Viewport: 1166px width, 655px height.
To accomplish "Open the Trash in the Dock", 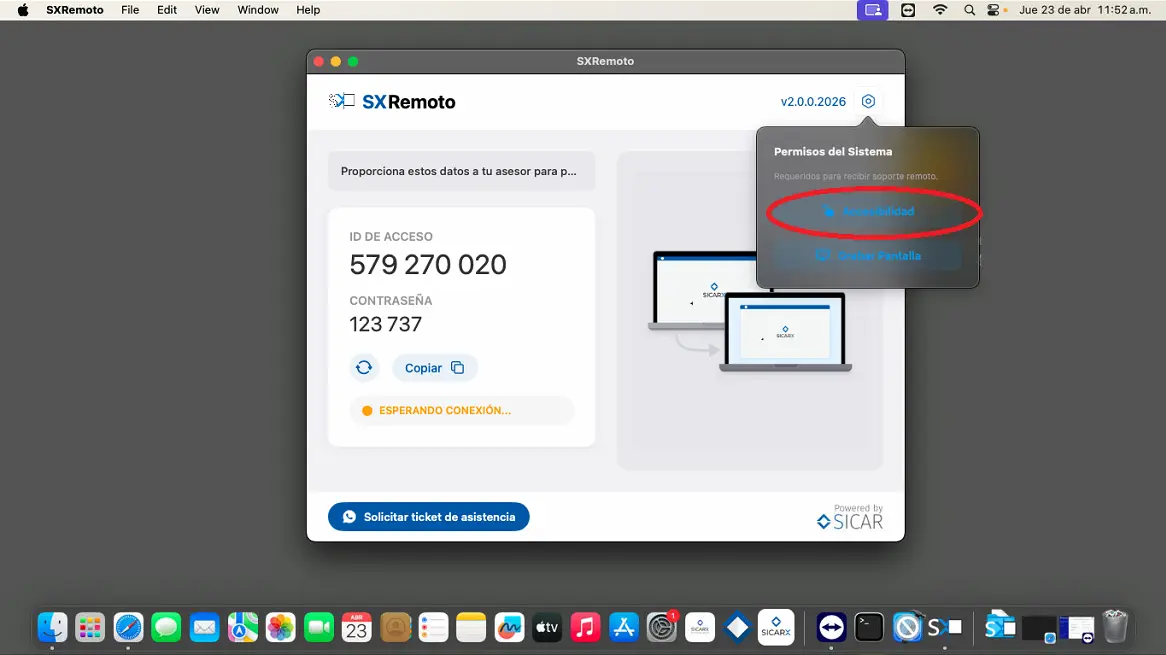I will pos(1115,627).
